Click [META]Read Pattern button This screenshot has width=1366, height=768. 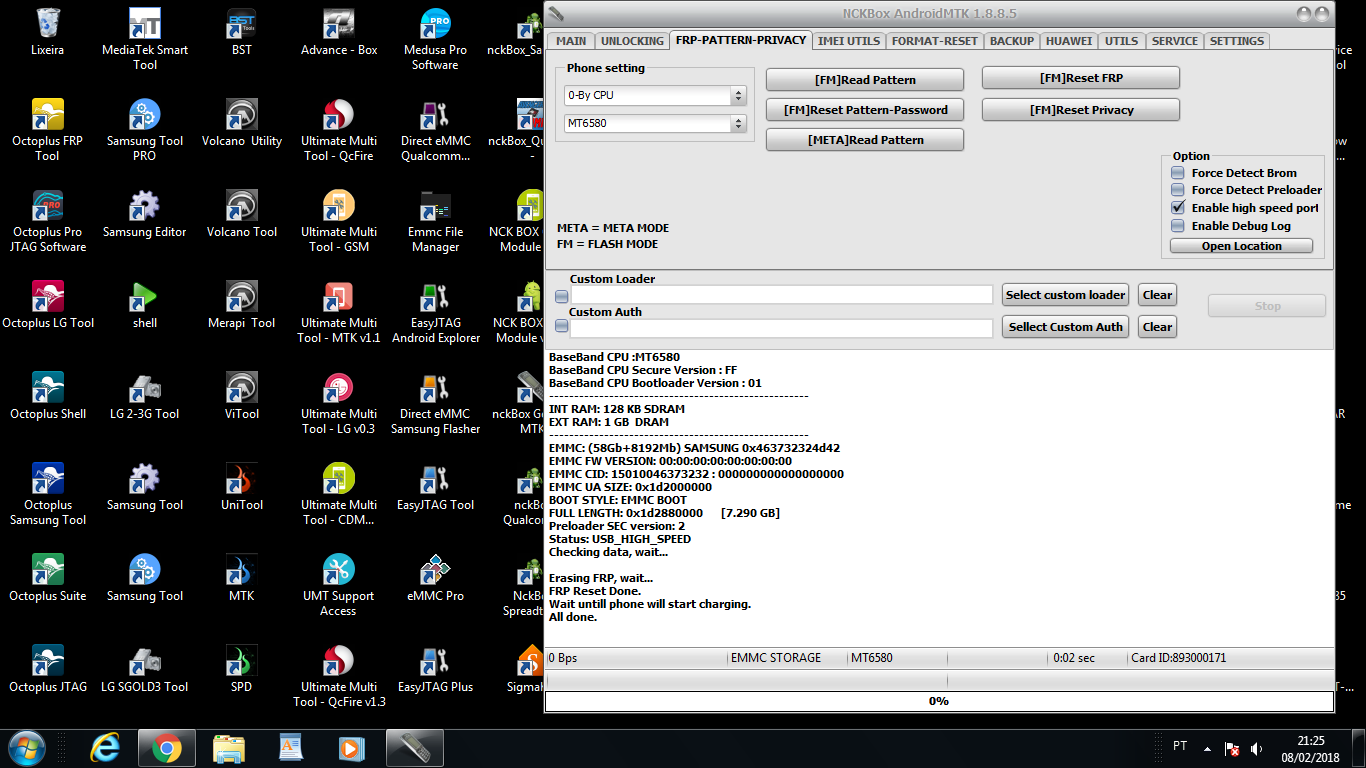[865, 140]
